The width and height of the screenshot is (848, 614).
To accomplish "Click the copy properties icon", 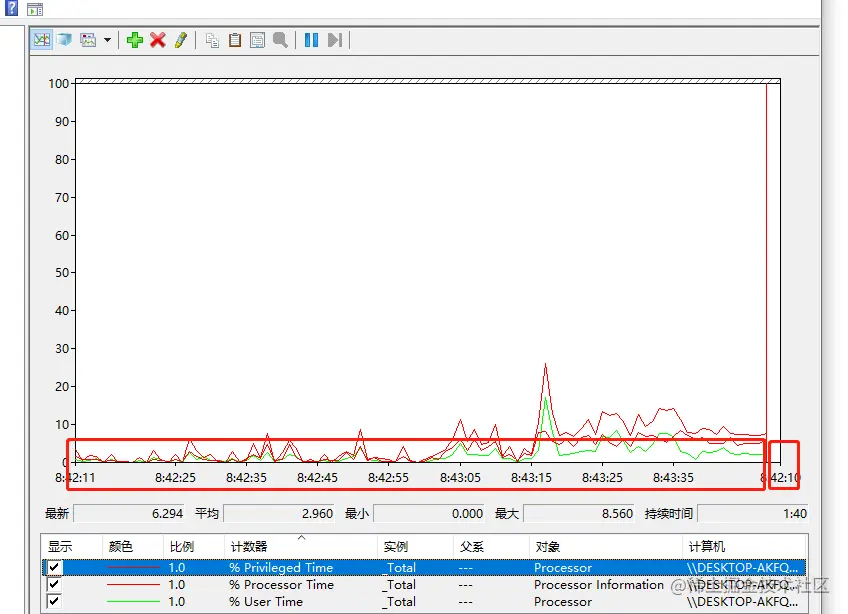I will click(212, 40).
